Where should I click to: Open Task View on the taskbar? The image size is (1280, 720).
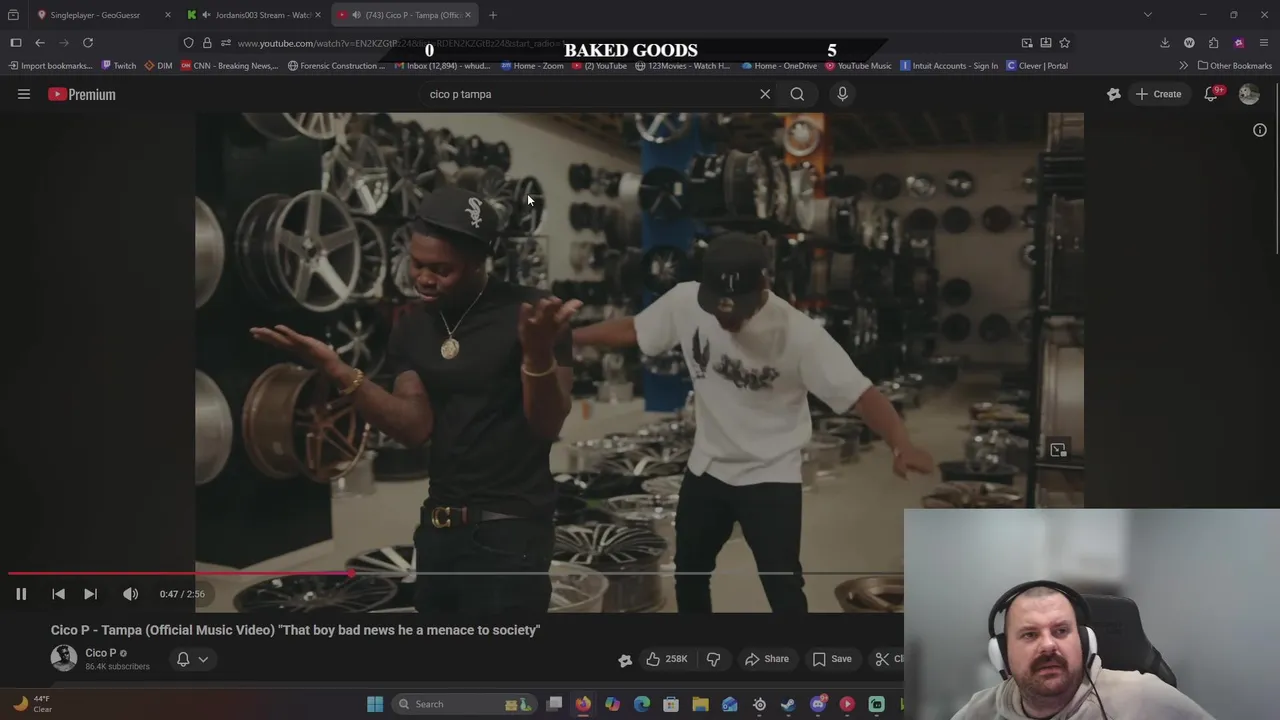tap(555, 704)
